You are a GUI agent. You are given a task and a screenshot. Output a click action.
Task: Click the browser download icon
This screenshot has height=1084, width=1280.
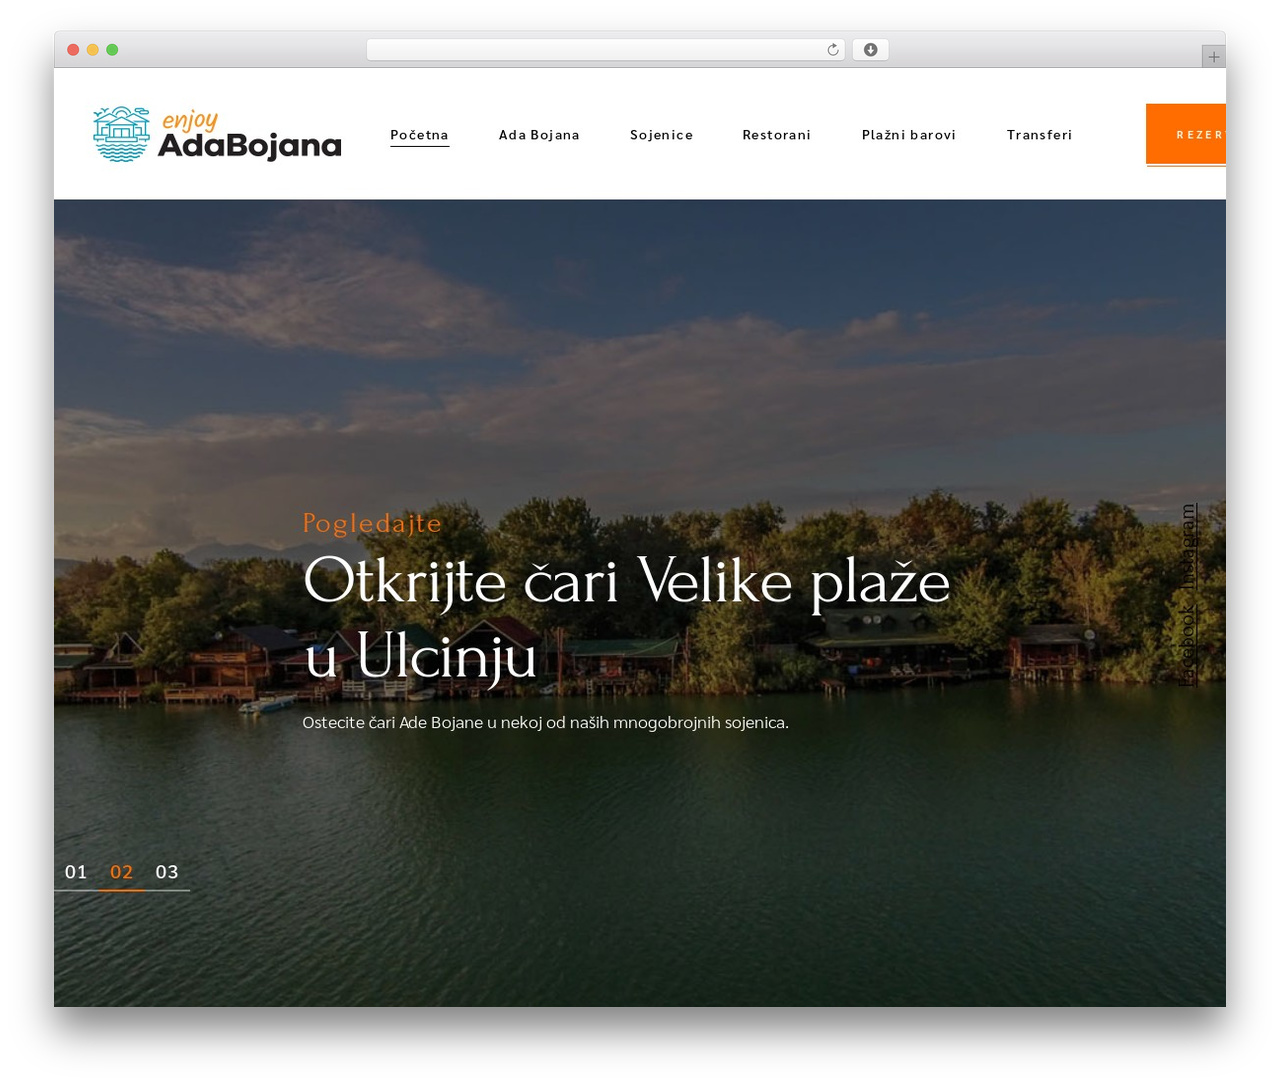coord(871,50)
